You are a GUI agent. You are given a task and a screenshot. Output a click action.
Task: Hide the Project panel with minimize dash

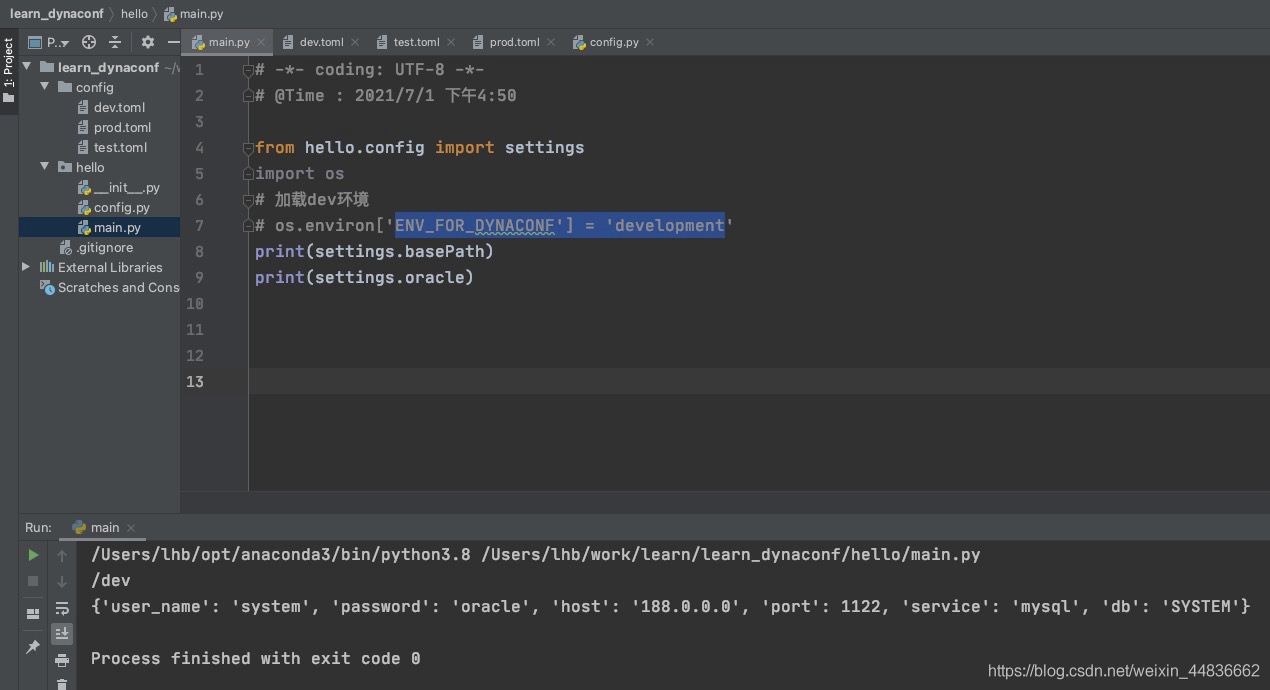172,42
